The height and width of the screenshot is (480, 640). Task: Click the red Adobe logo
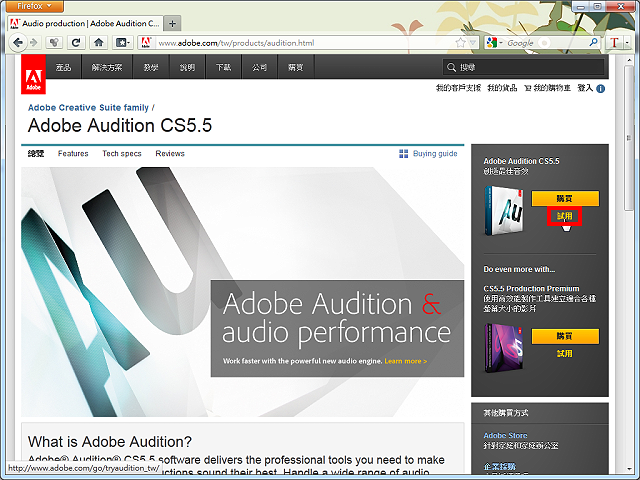pyautogui.click(x=33, y=74)
